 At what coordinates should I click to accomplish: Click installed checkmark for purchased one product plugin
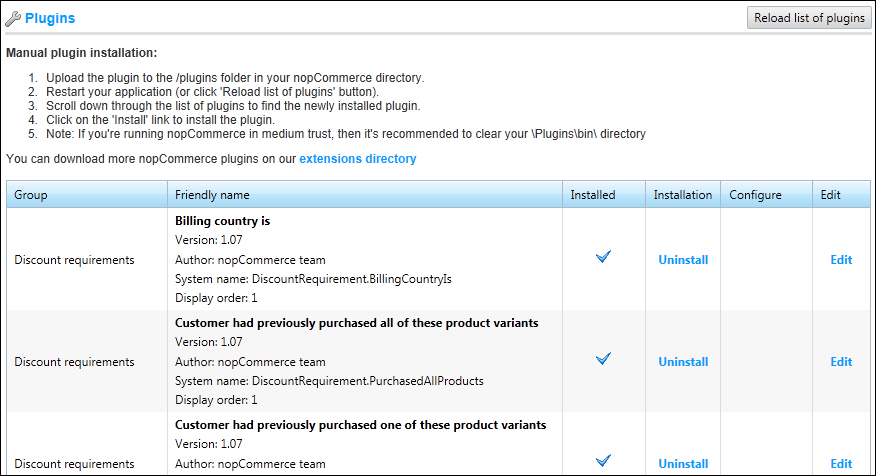[x=603, y=461]
